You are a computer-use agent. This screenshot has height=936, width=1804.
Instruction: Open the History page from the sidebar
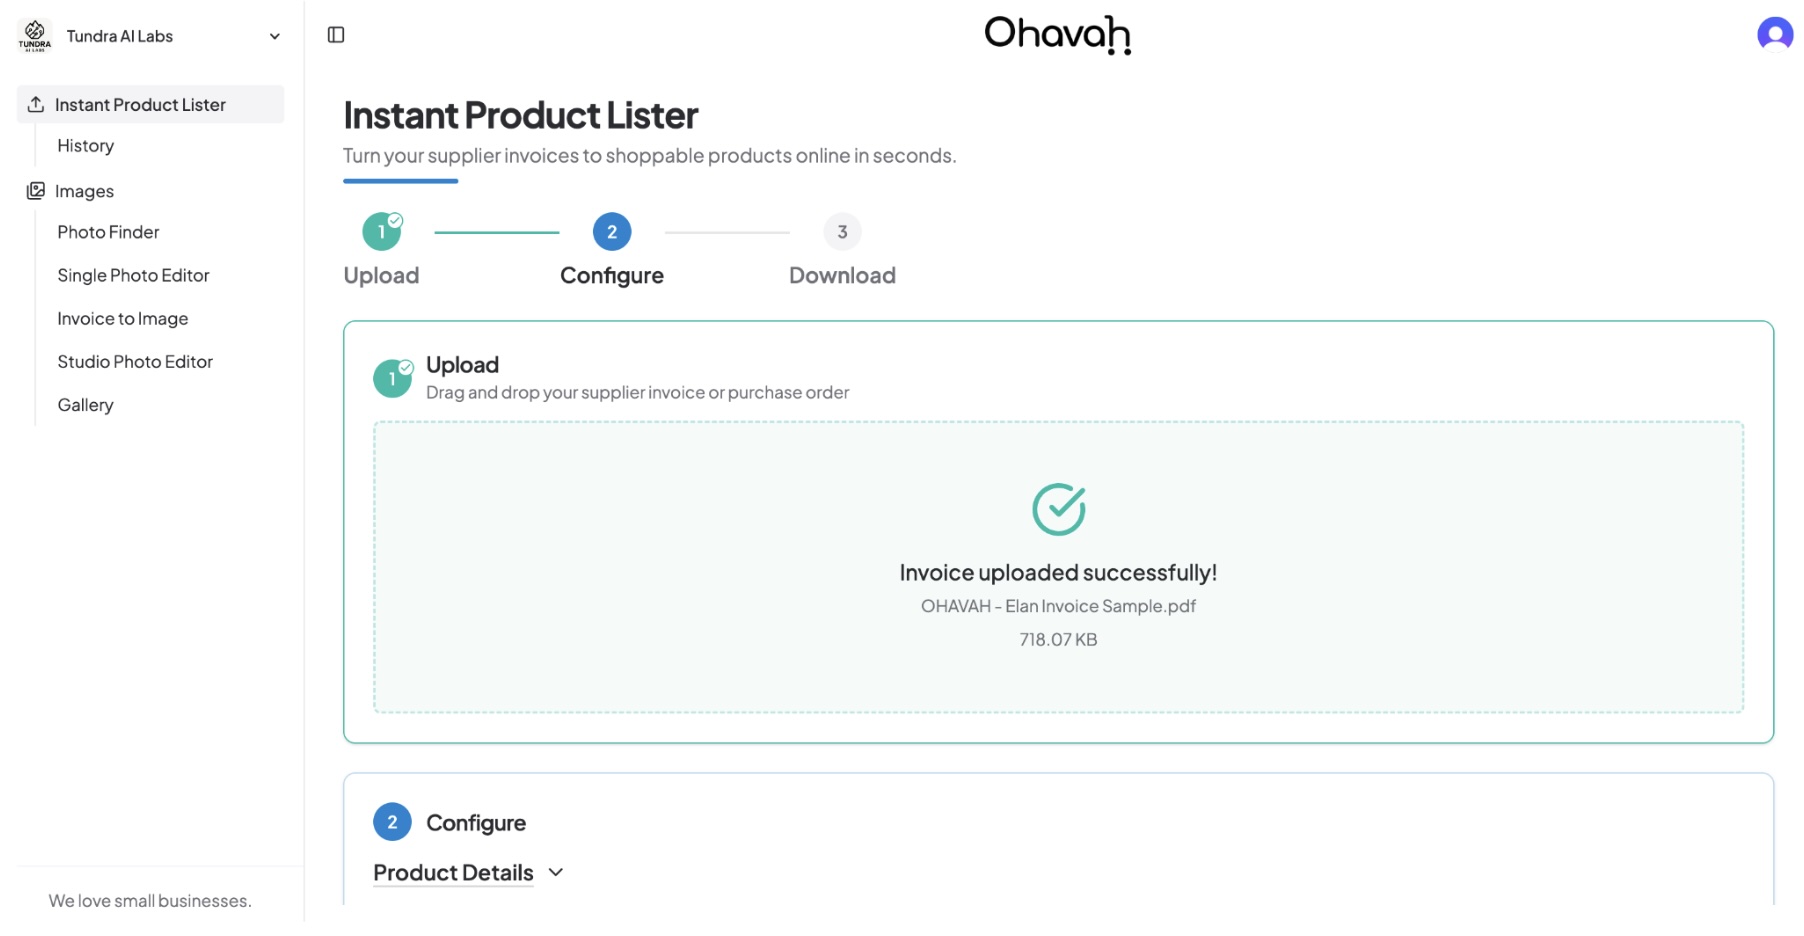click(x=85, y=145)
